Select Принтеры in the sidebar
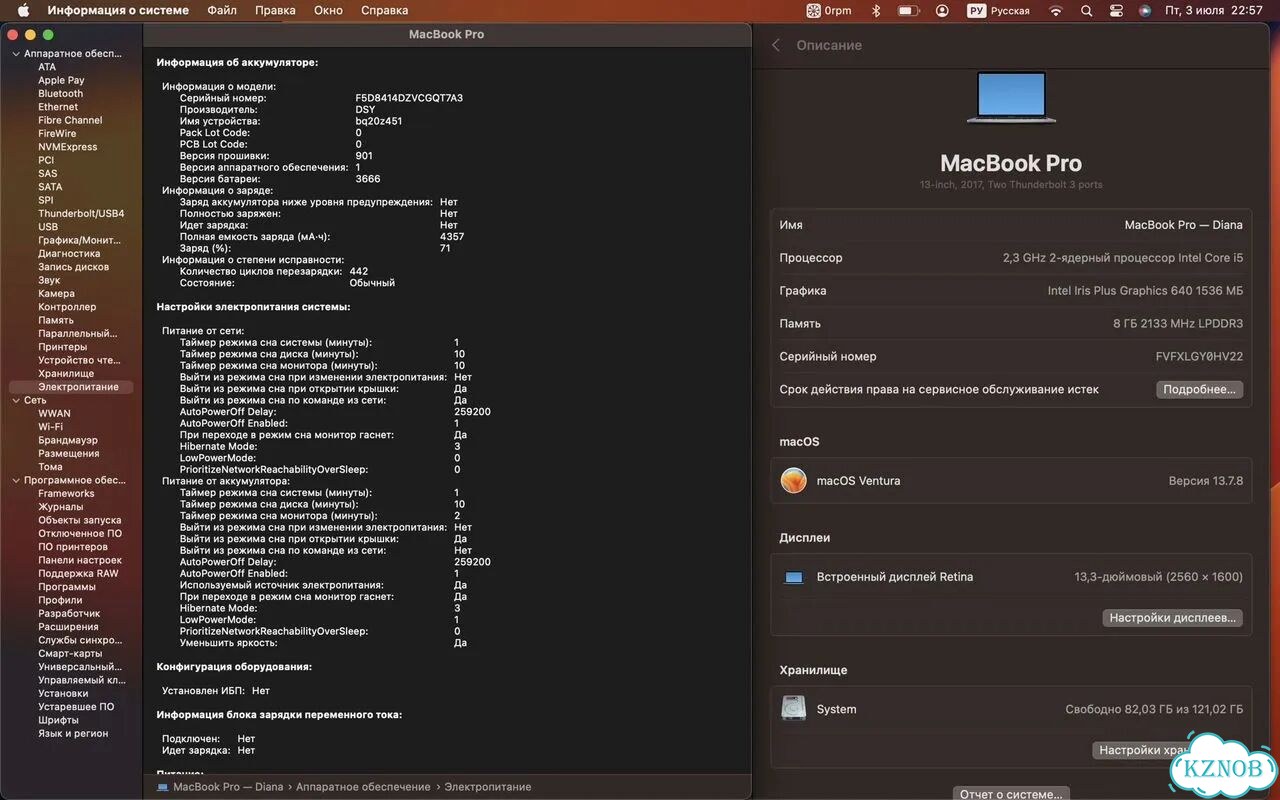Screen dimensions: 1280x800 point(62,347)
